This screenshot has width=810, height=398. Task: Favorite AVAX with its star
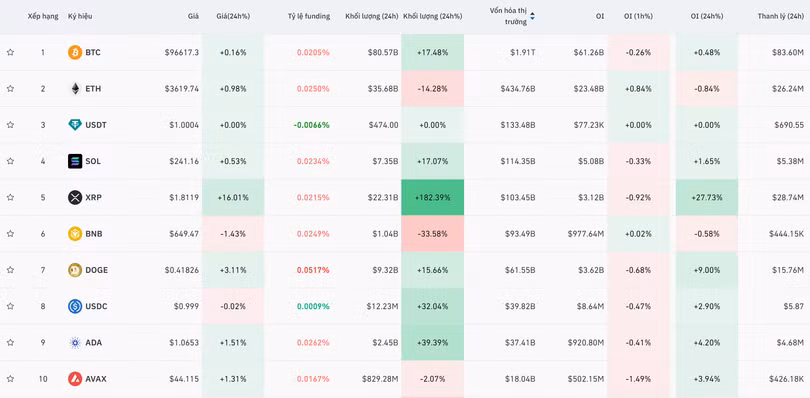[x=10, y=379]
